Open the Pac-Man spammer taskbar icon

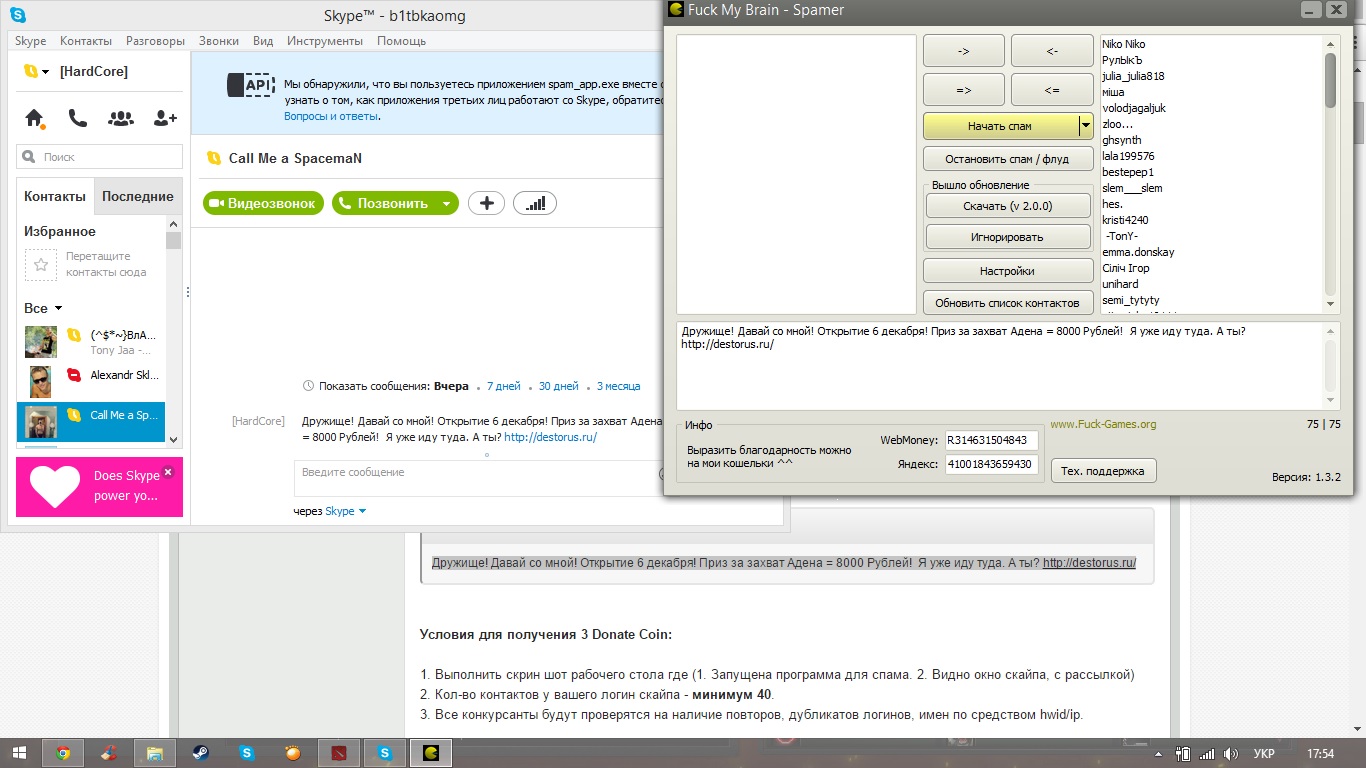click(x=431, y=753)
